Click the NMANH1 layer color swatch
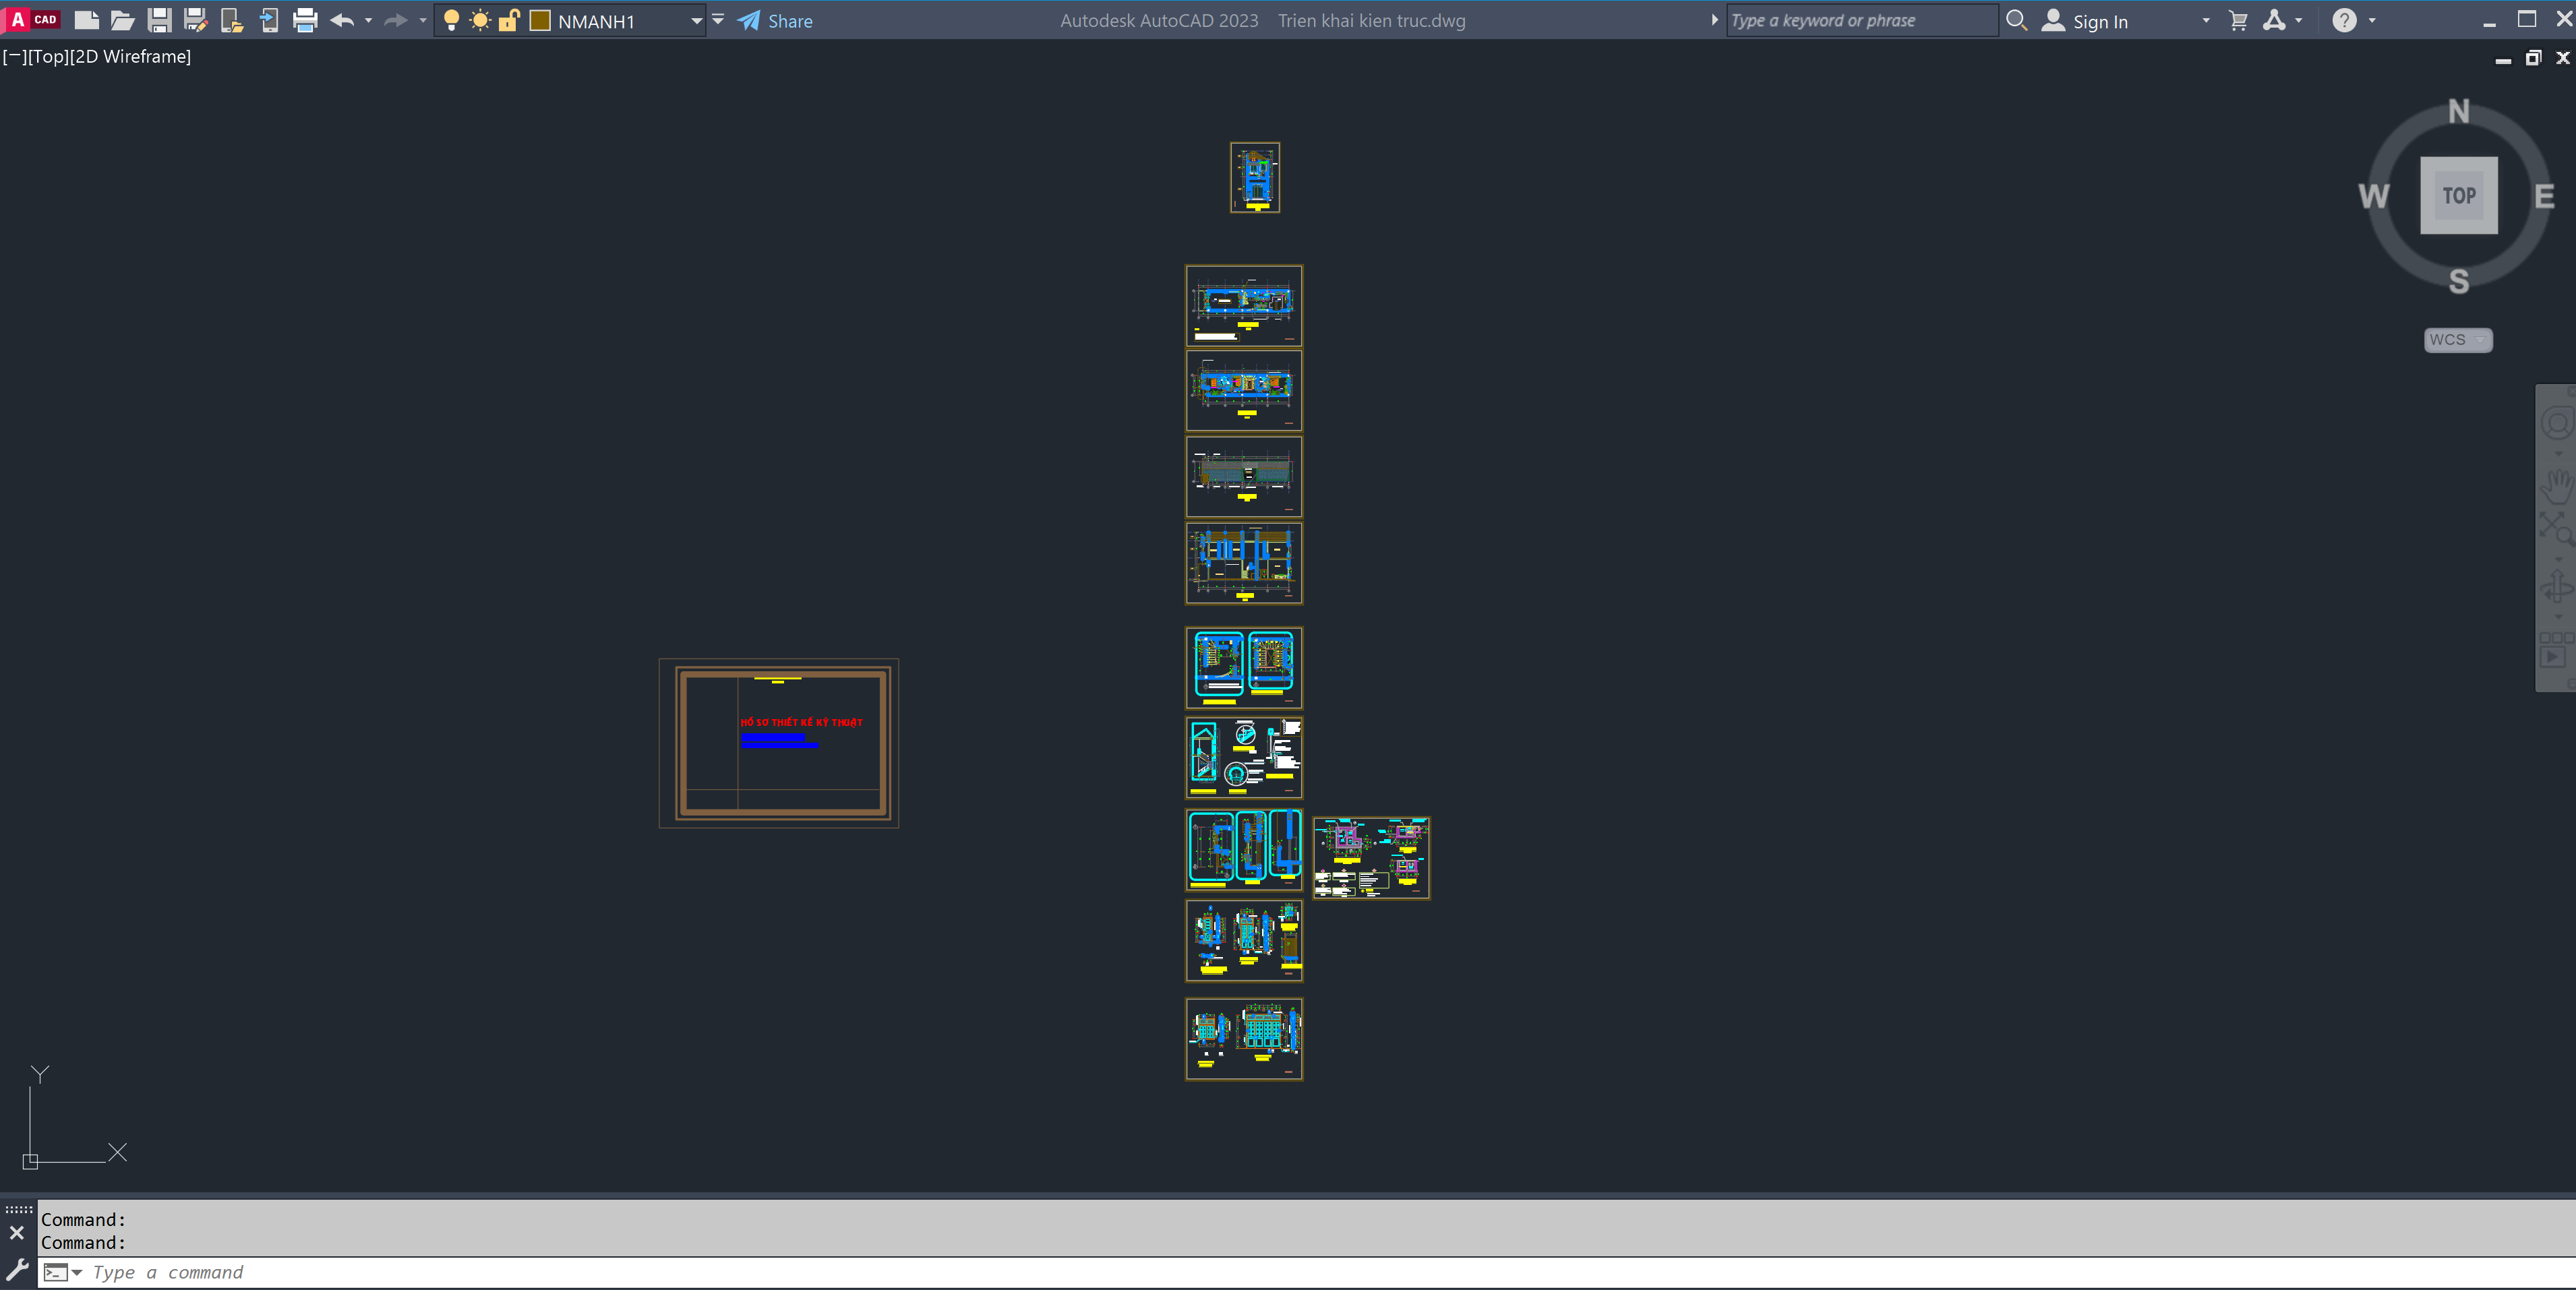Screen dimensions: 2576x1290 (x=540, y=21)
